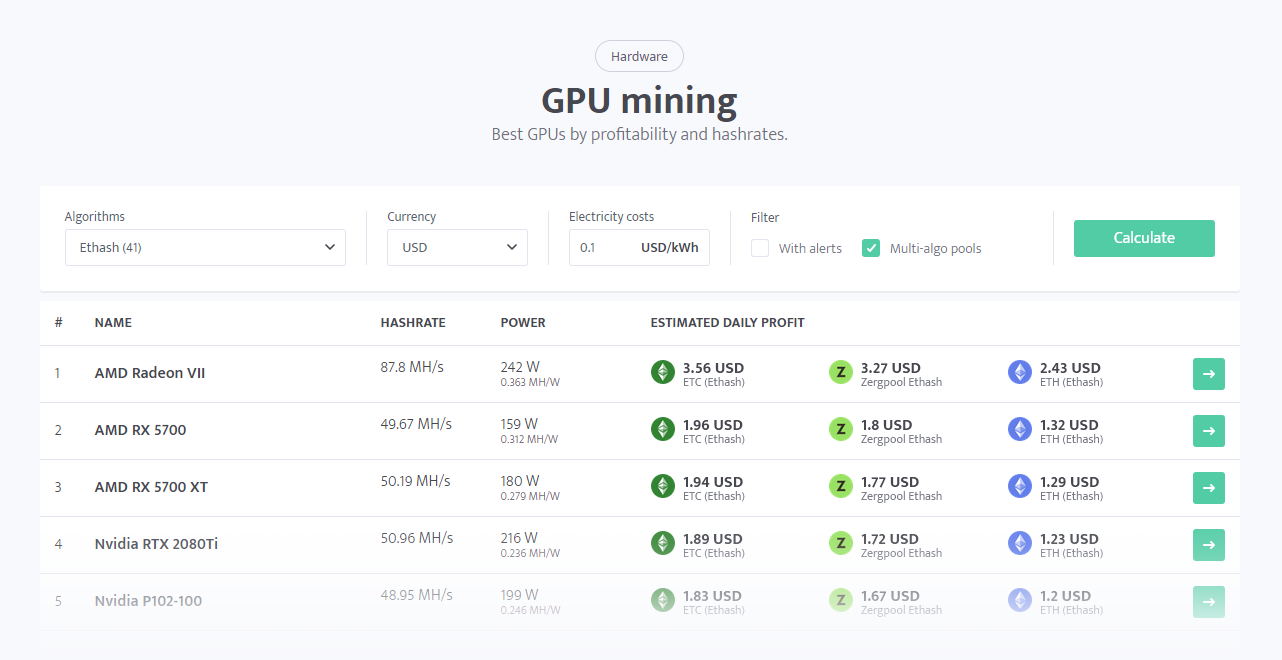Click the GPU mining heading
Screen dimensions: 1282x660
point(639,100)
